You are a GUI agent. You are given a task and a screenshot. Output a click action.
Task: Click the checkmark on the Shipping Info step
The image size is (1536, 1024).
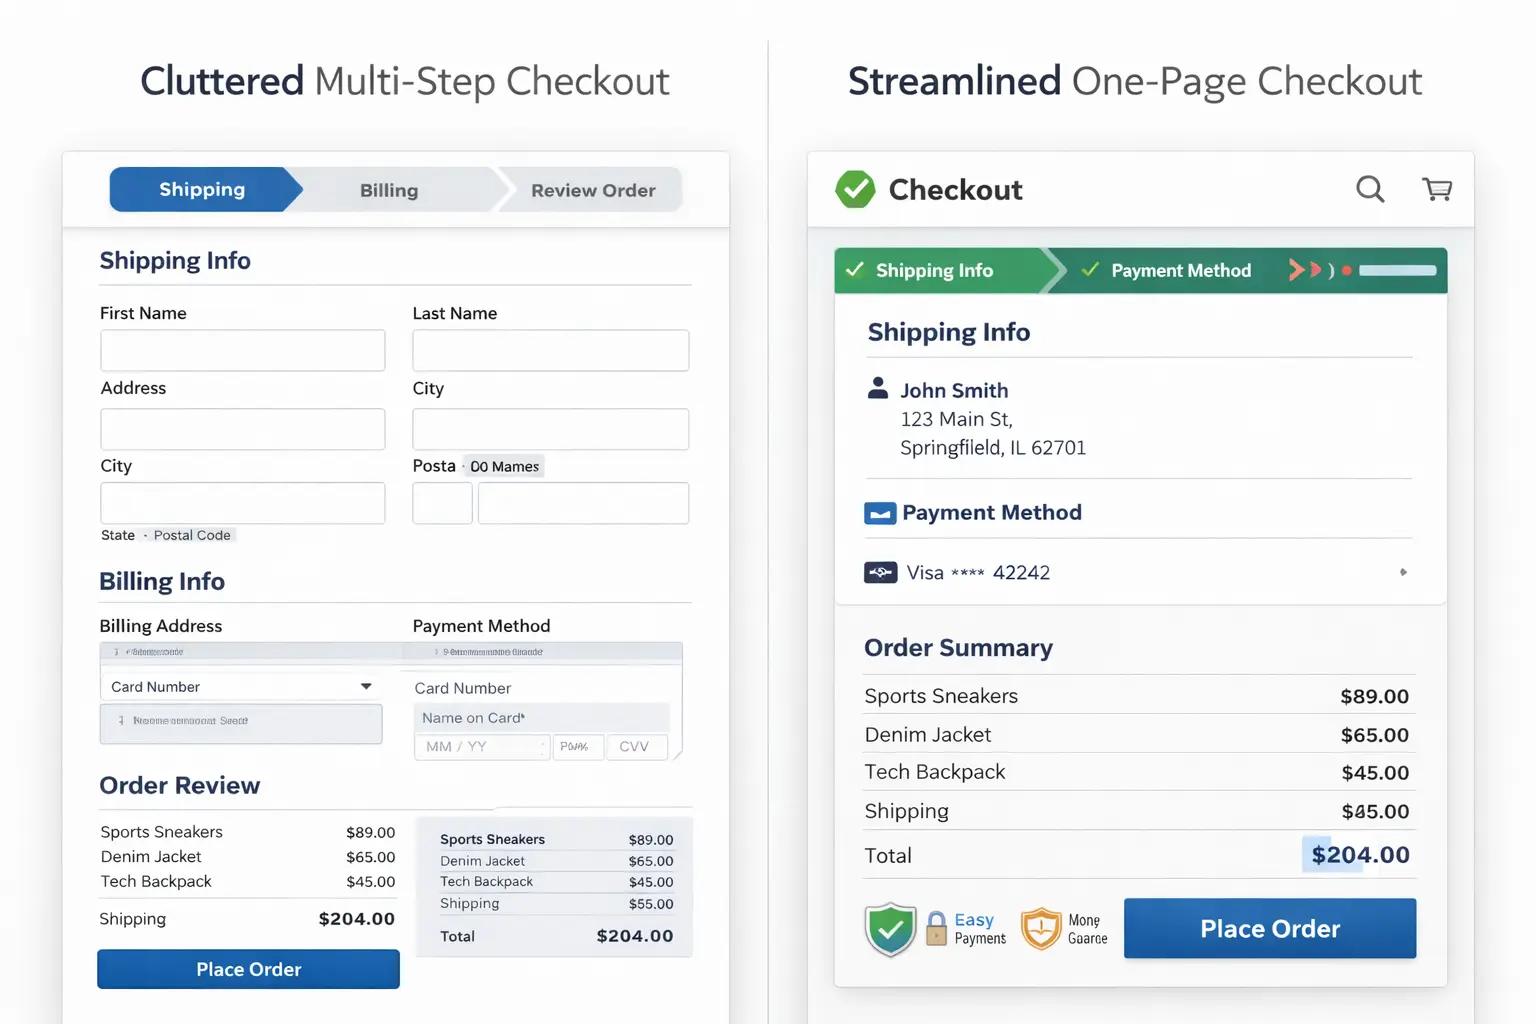(x=855, y=270)
